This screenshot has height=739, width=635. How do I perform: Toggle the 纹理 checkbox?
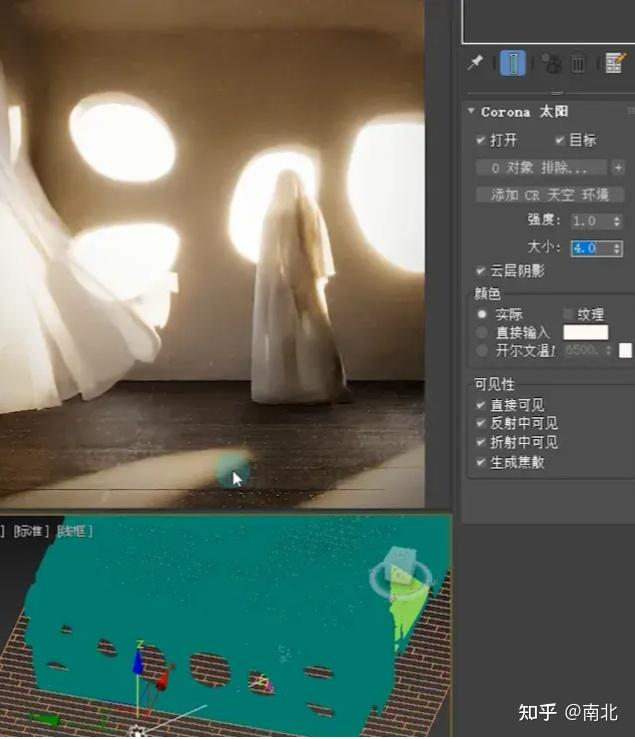click(568, 314)
